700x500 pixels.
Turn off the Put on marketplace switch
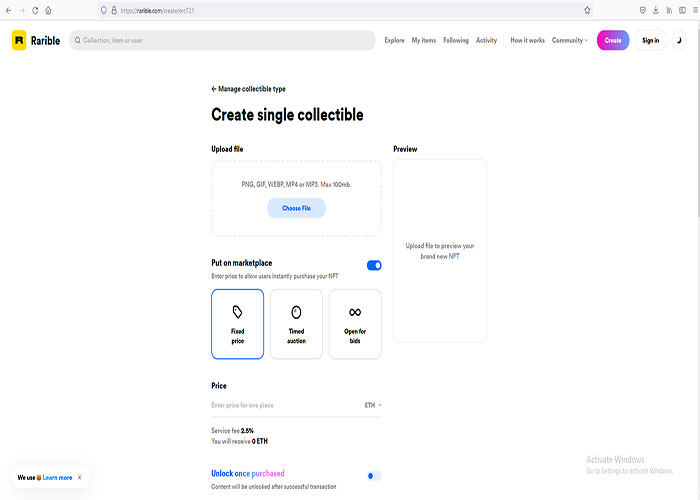(374, 266)
